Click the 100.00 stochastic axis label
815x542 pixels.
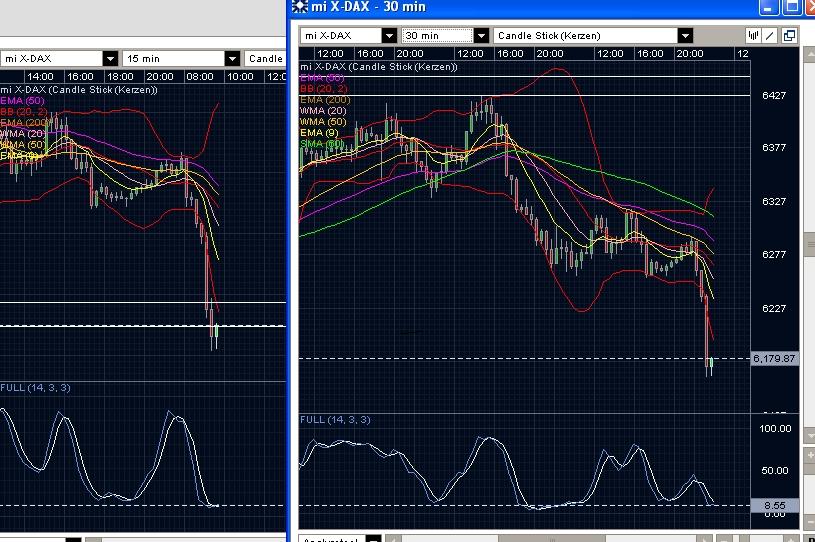(775, 428)
